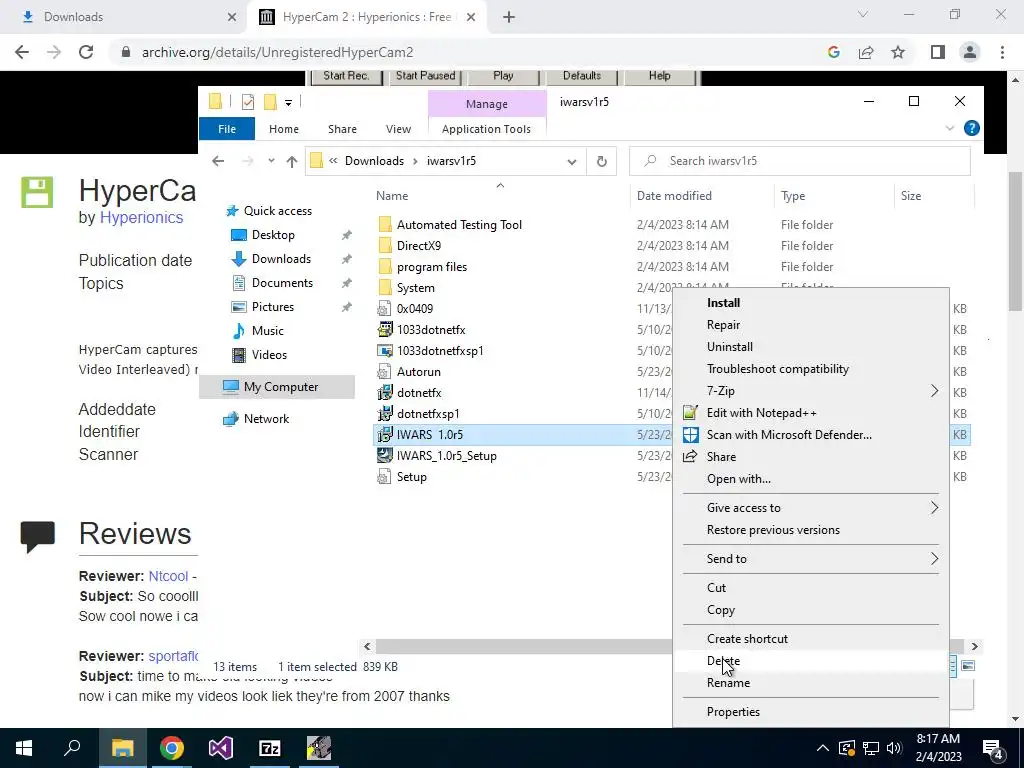The height and width of the screenshot is (768, 1024).
Task: Show hidden system tray icons
Action: [823, 748]
